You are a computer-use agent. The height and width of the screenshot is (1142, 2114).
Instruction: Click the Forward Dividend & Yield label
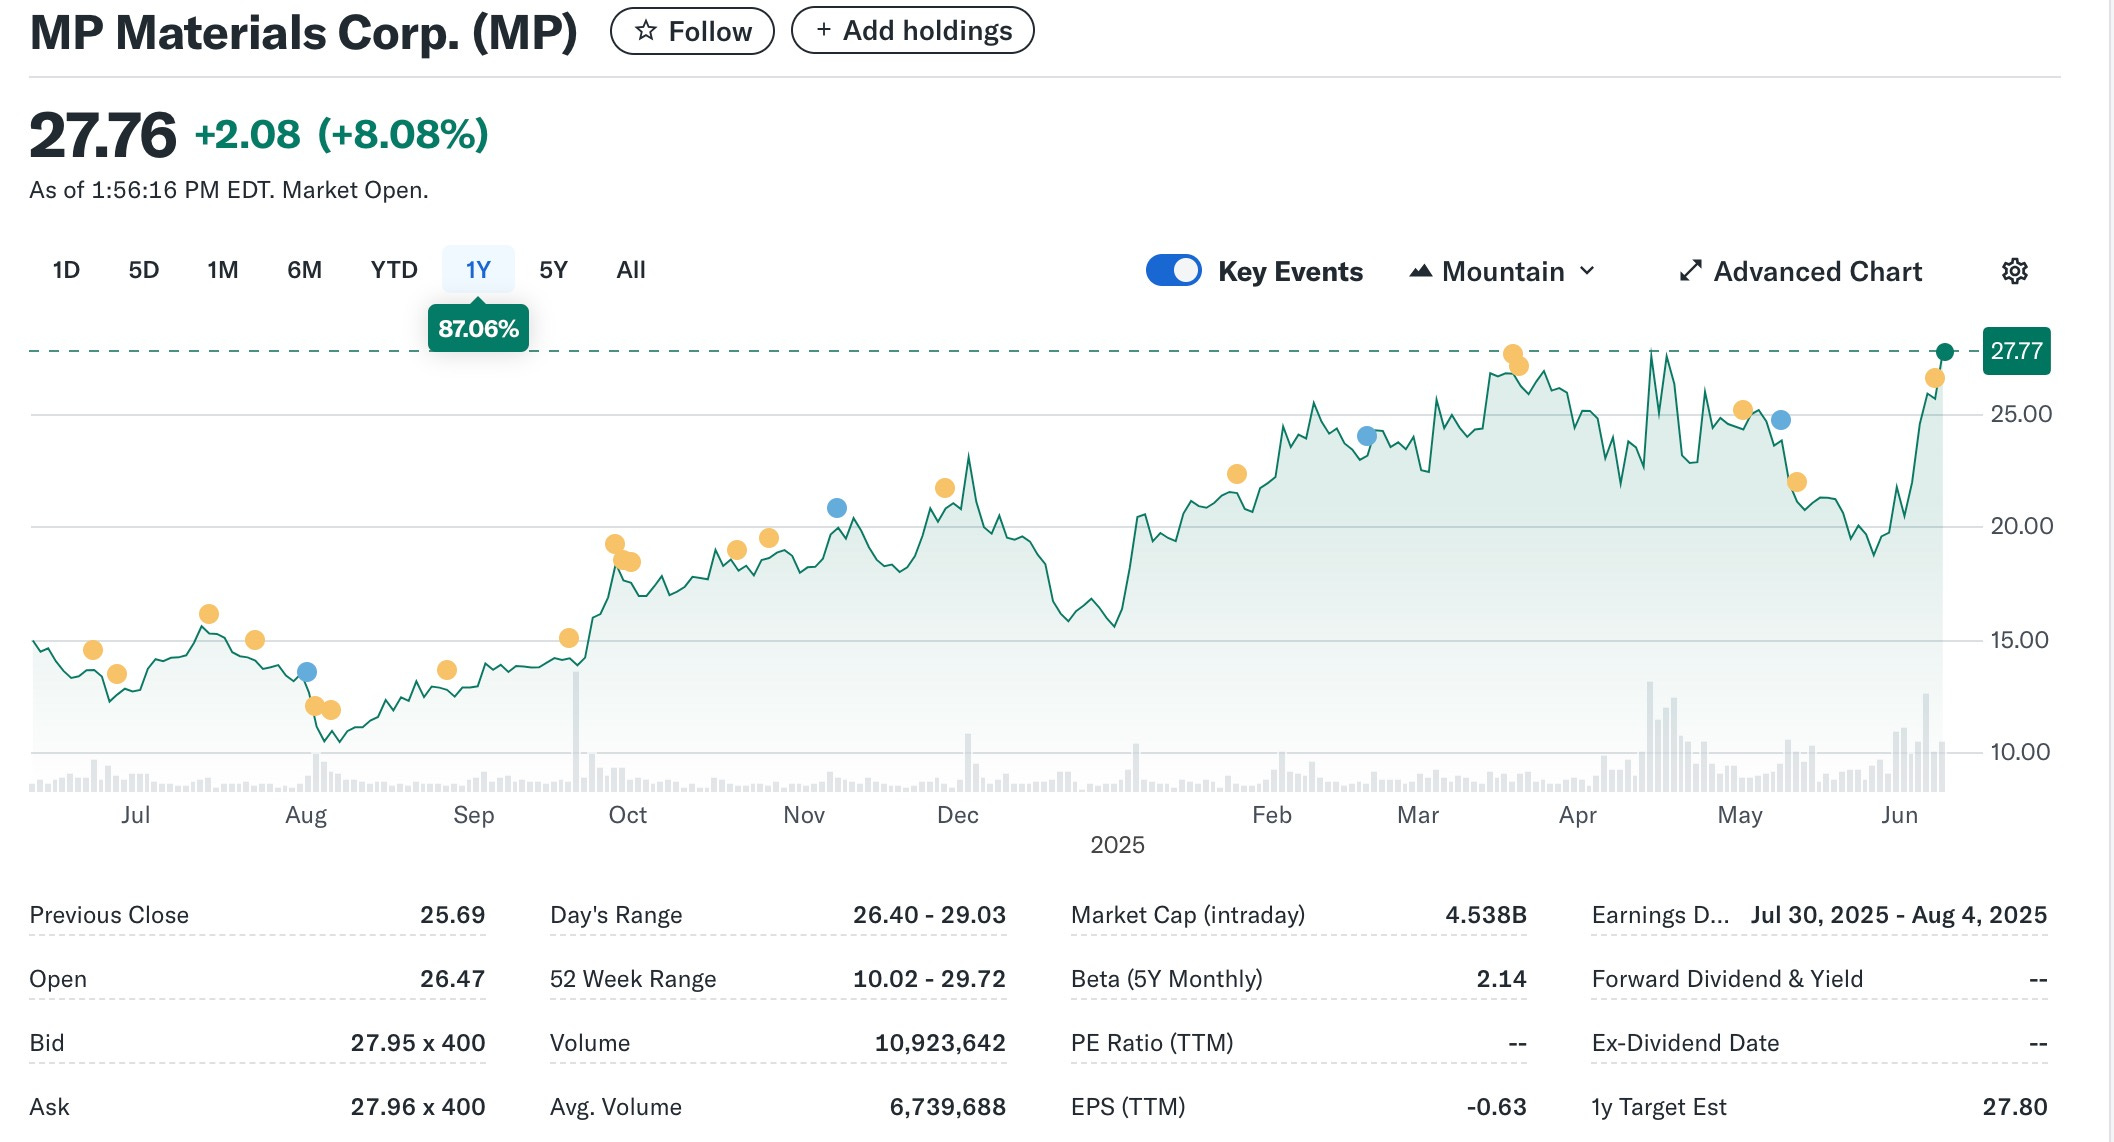click(x=1727, y=979)
